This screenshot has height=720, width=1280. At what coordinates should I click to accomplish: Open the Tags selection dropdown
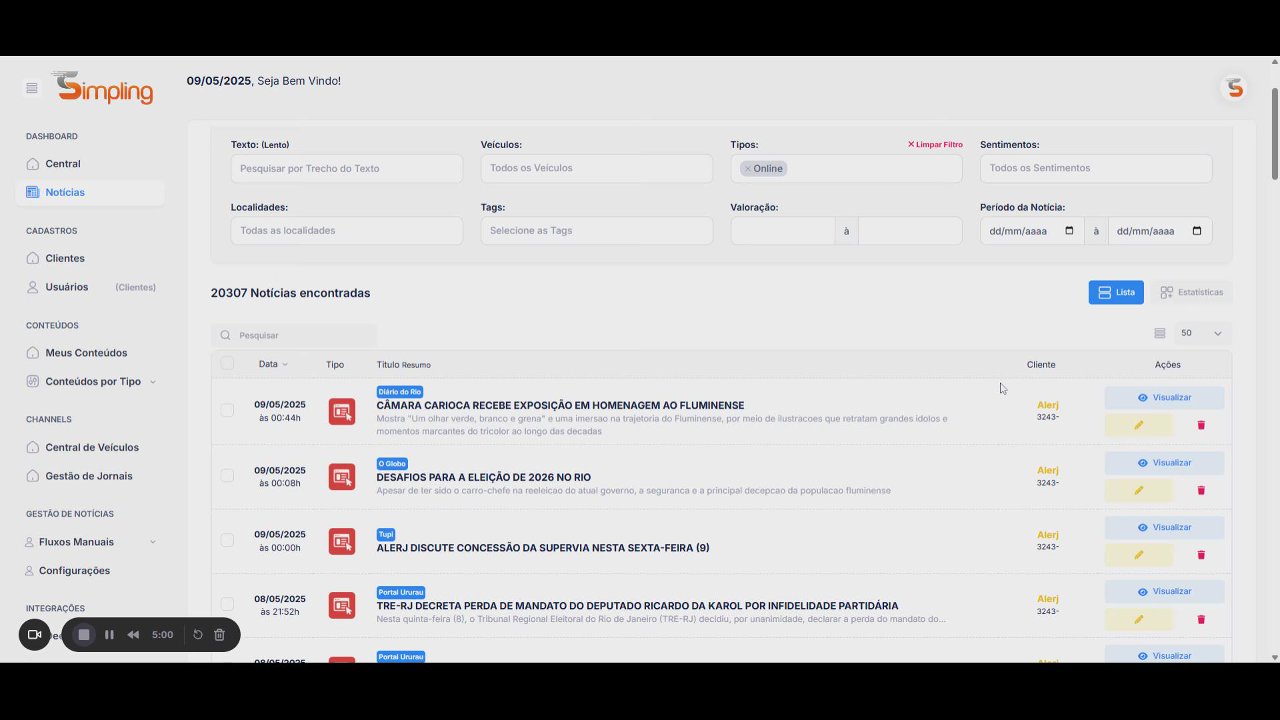click(597, 230)
